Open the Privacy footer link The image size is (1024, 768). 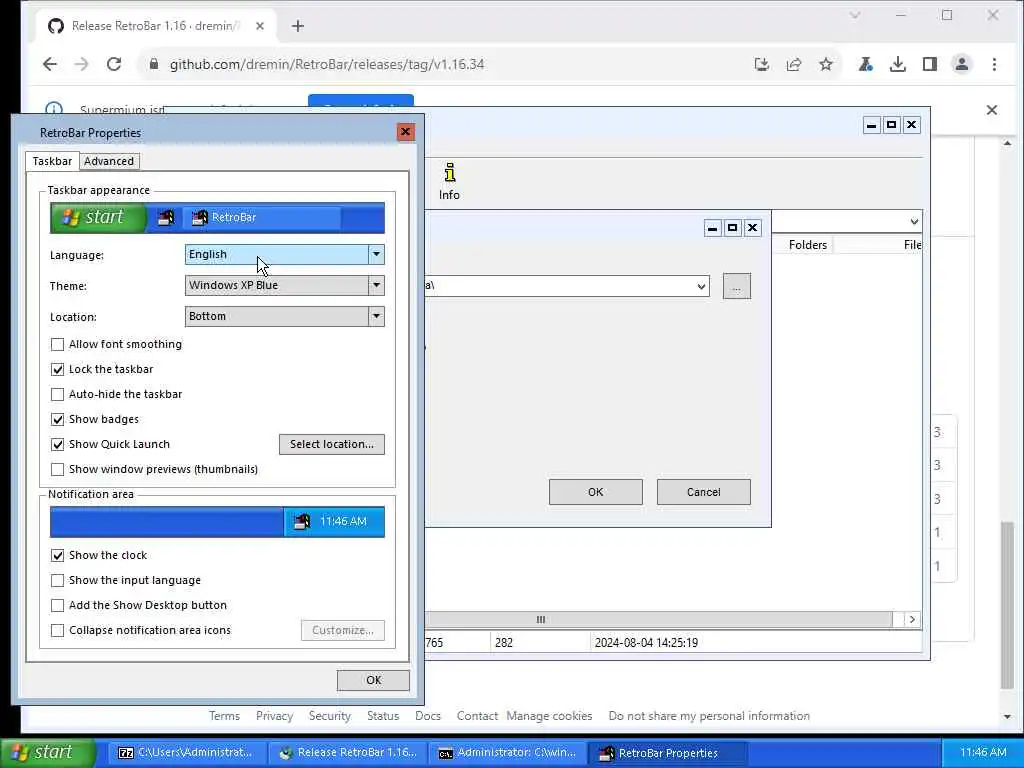[274, 716]
